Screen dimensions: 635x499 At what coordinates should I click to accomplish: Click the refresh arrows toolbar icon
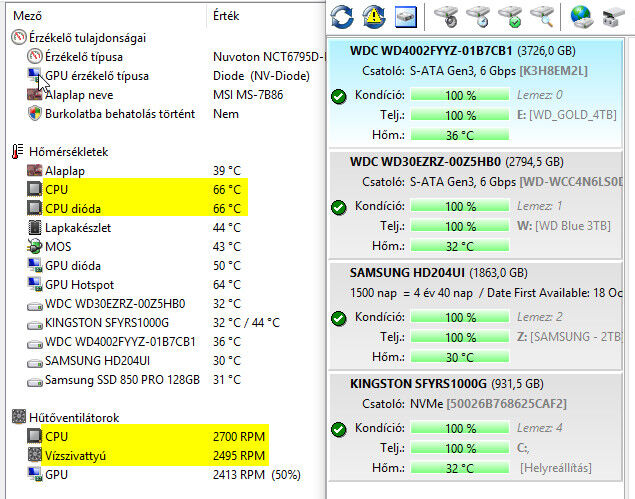(342, 17)
